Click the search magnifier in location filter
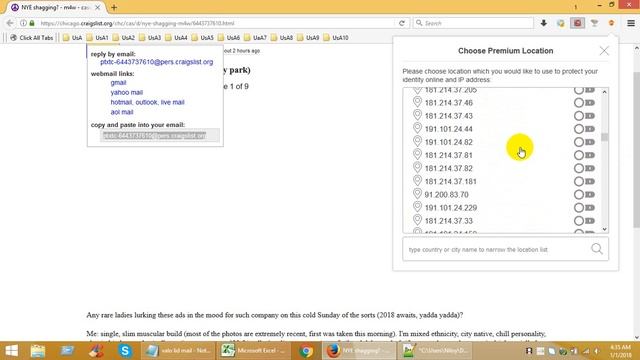The height and width of the screenshot is (360, 640). tap(597, 249)
